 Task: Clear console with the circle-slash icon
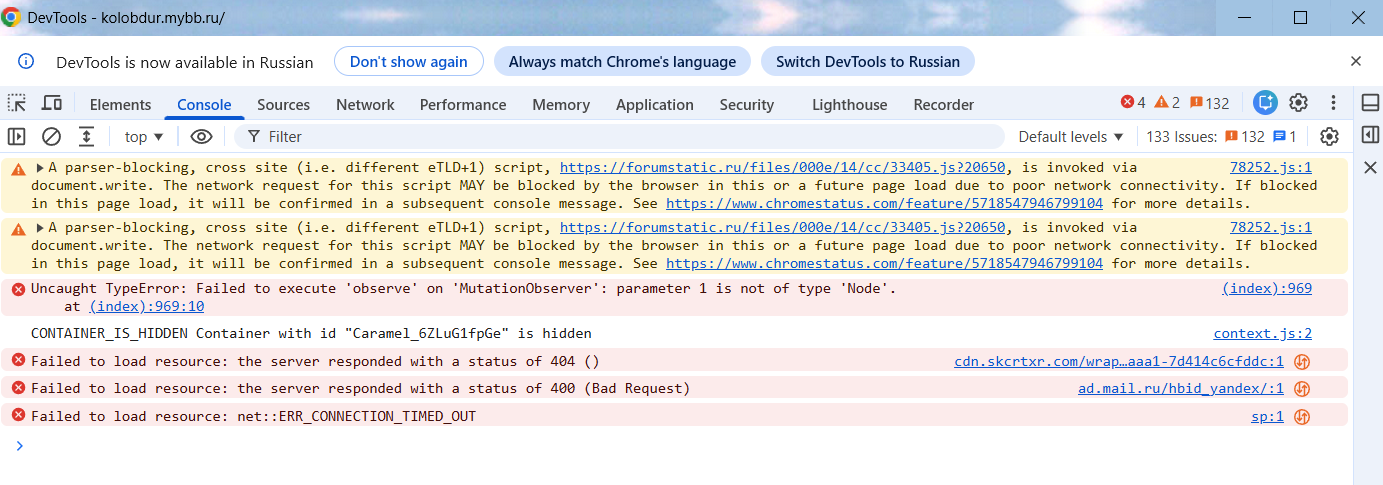[51, 136]
